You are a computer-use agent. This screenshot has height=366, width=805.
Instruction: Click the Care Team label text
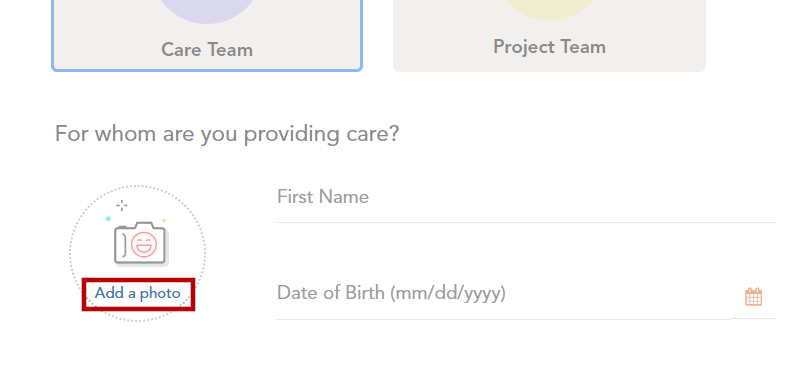207,50
